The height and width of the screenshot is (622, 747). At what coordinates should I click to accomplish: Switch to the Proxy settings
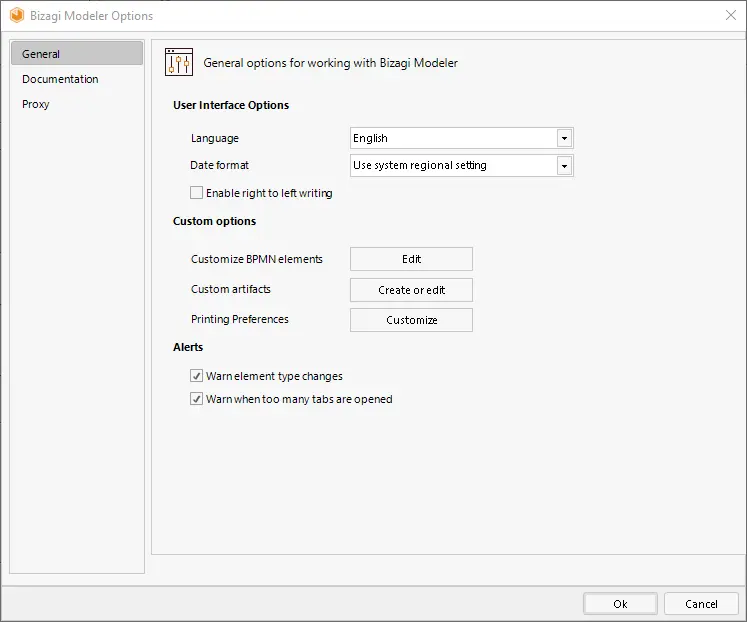tap(35, 104)
